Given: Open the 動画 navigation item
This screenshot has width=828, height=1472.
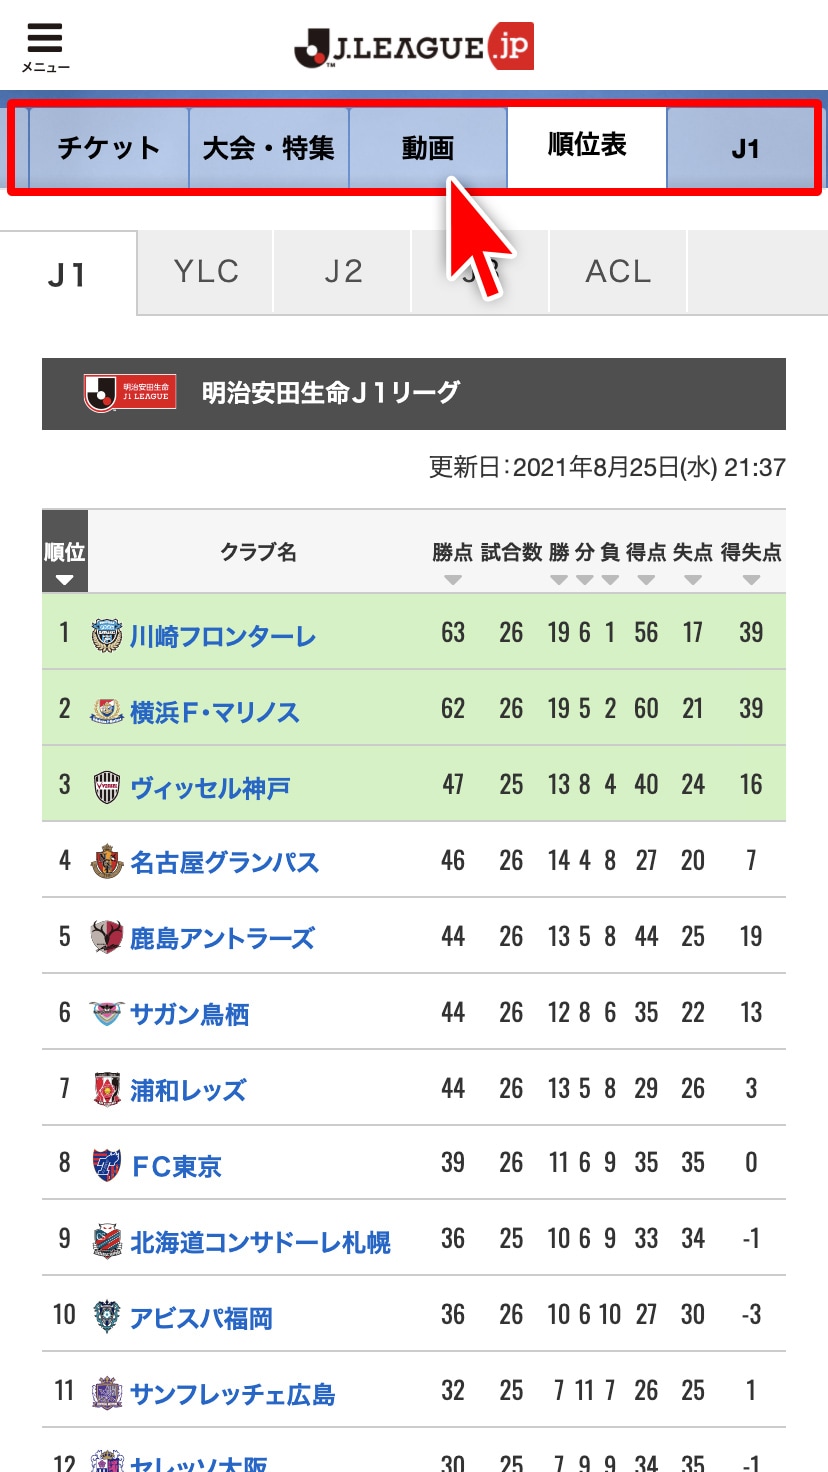Looking at the screenshot, I should click(x=428, y=148).
